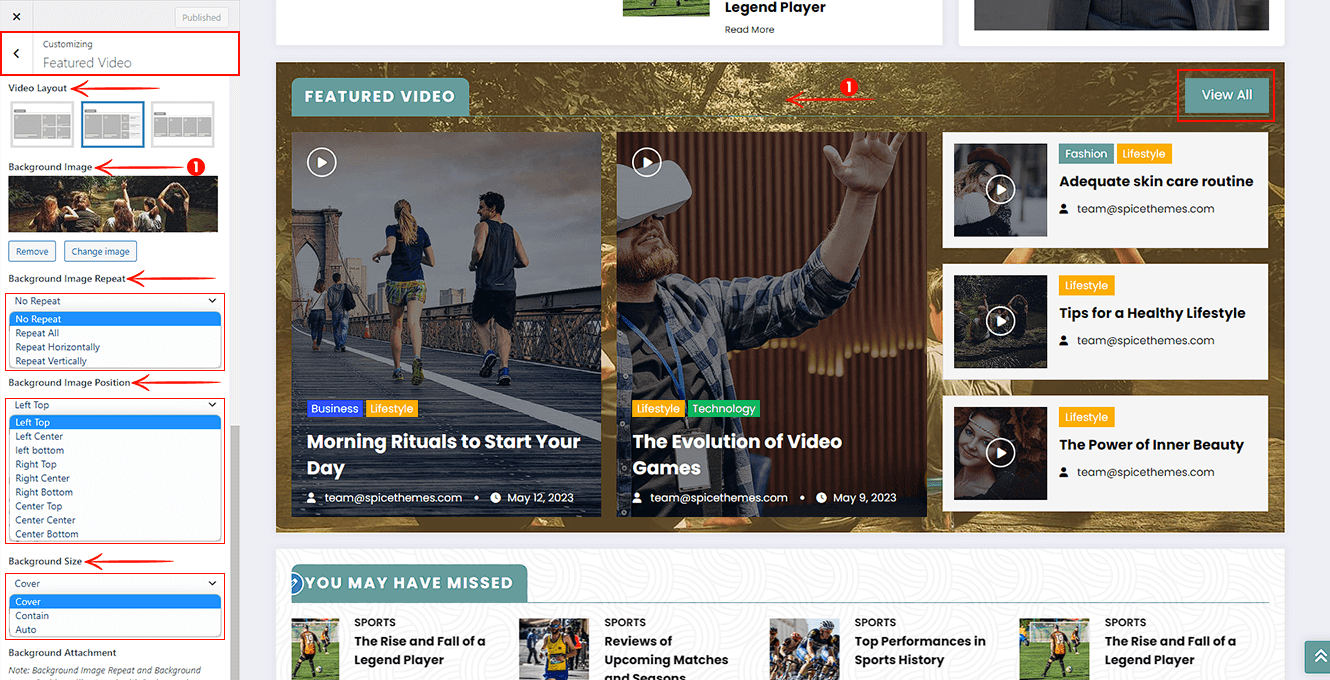Click the clock icon beside May 12, 2023

pos(495,497)
